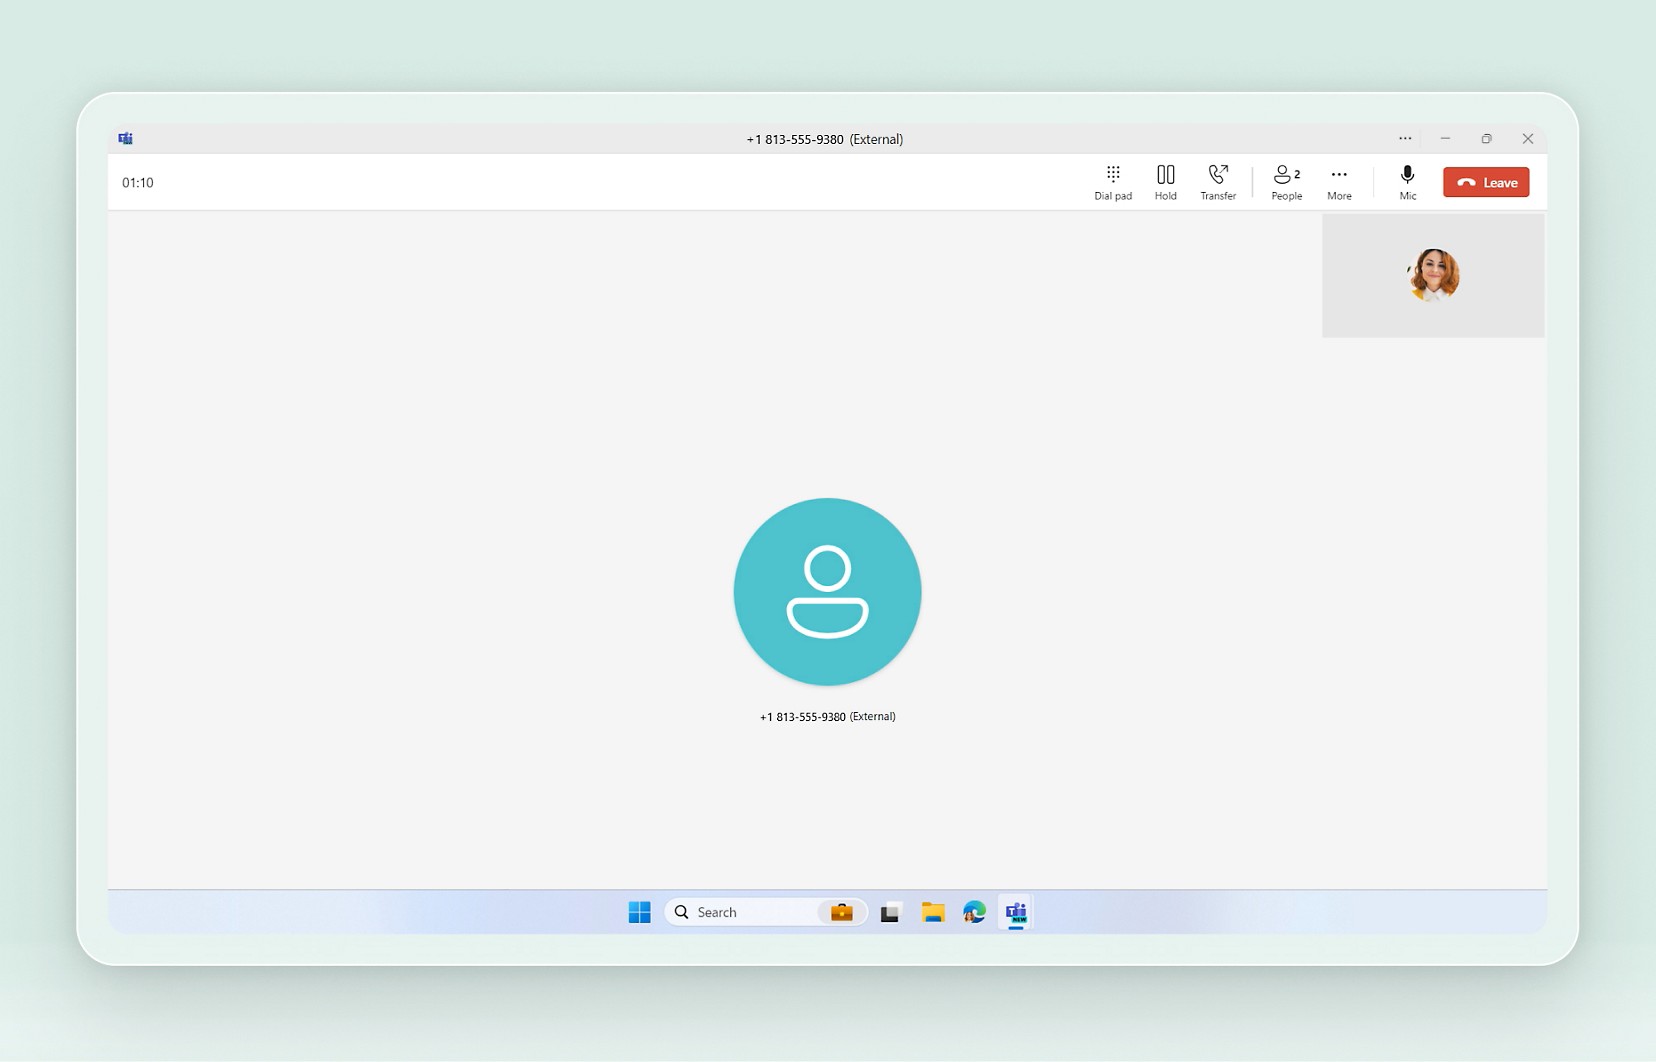Image resolution: width=1656 pixels, height=1062 pixels.
Task: Transfer the call using Transfer icon
Action: click(1218, 182)
